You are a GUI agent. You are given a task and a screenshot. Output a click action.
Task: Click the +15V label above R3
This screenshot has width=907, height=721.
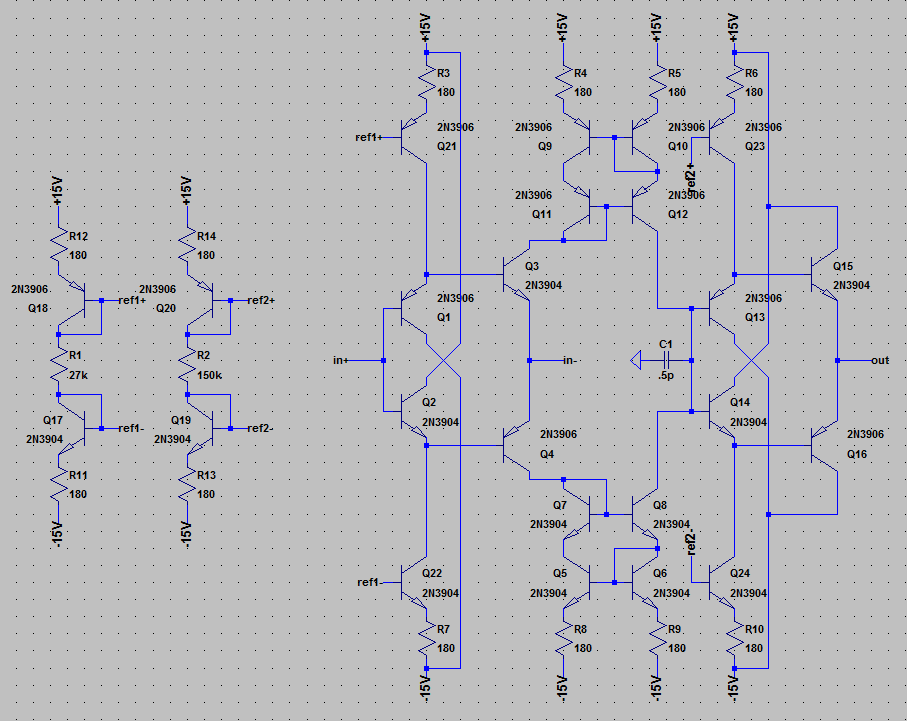[x=427, y=28]
